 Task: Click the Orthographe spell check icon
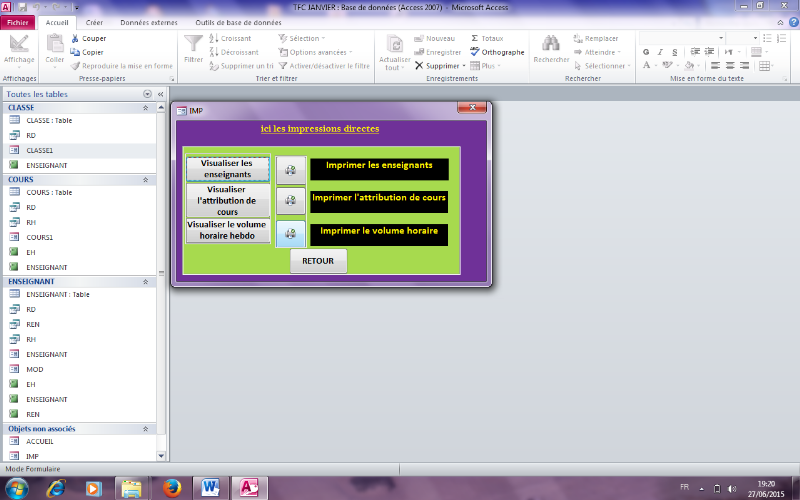(x=475, y=52)
